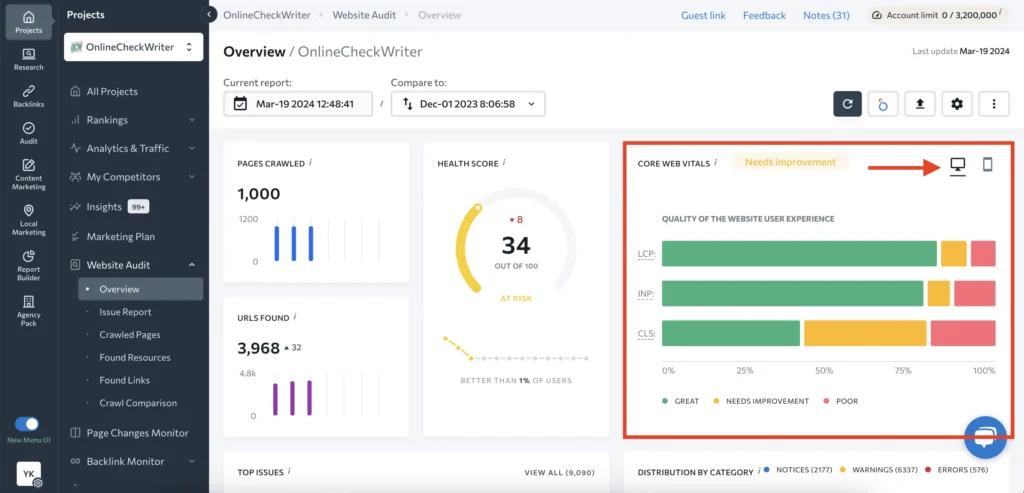The height and width of the screenshot is (493, 1024).
Task: Click OnlineCheckWriter breadcrumb
Action: click(266, 14)
